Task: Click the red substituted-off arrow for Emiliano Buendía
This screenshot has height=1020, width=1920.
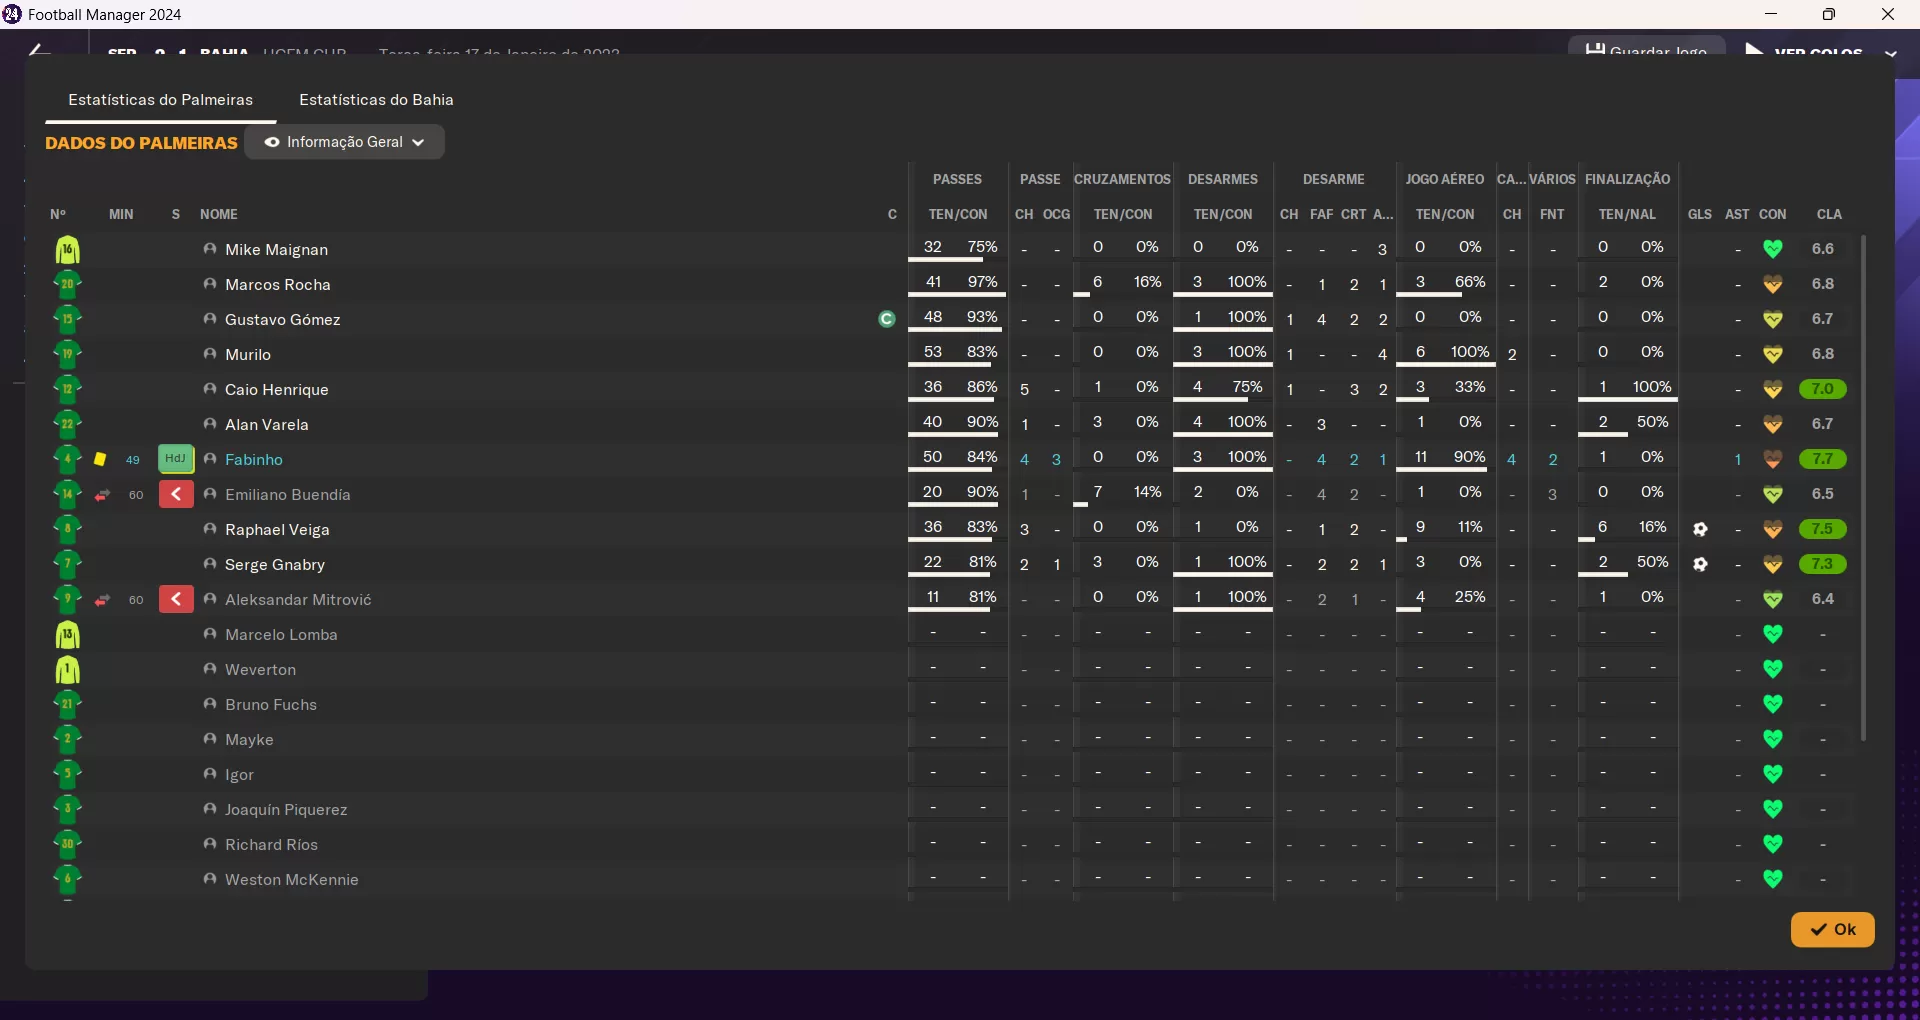Action: pyautogui.click(x=176, y=494)
